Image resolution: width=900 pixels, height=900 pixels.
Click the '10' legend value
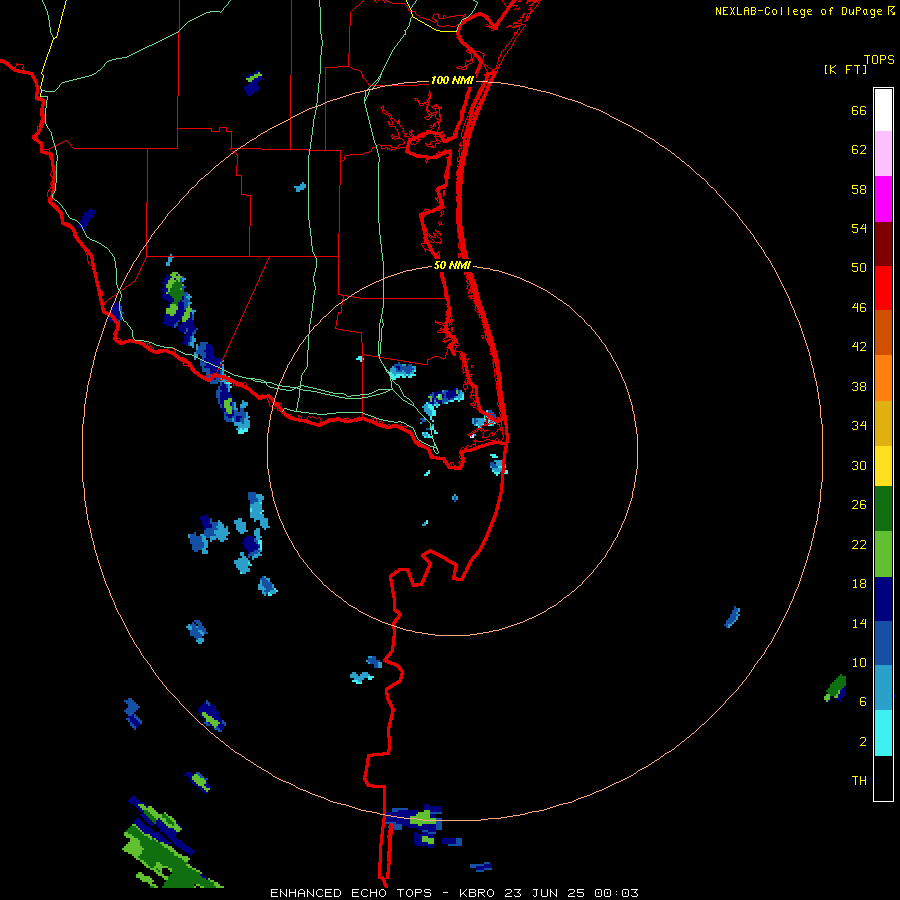pyautogui.click(x=859, y=663)
